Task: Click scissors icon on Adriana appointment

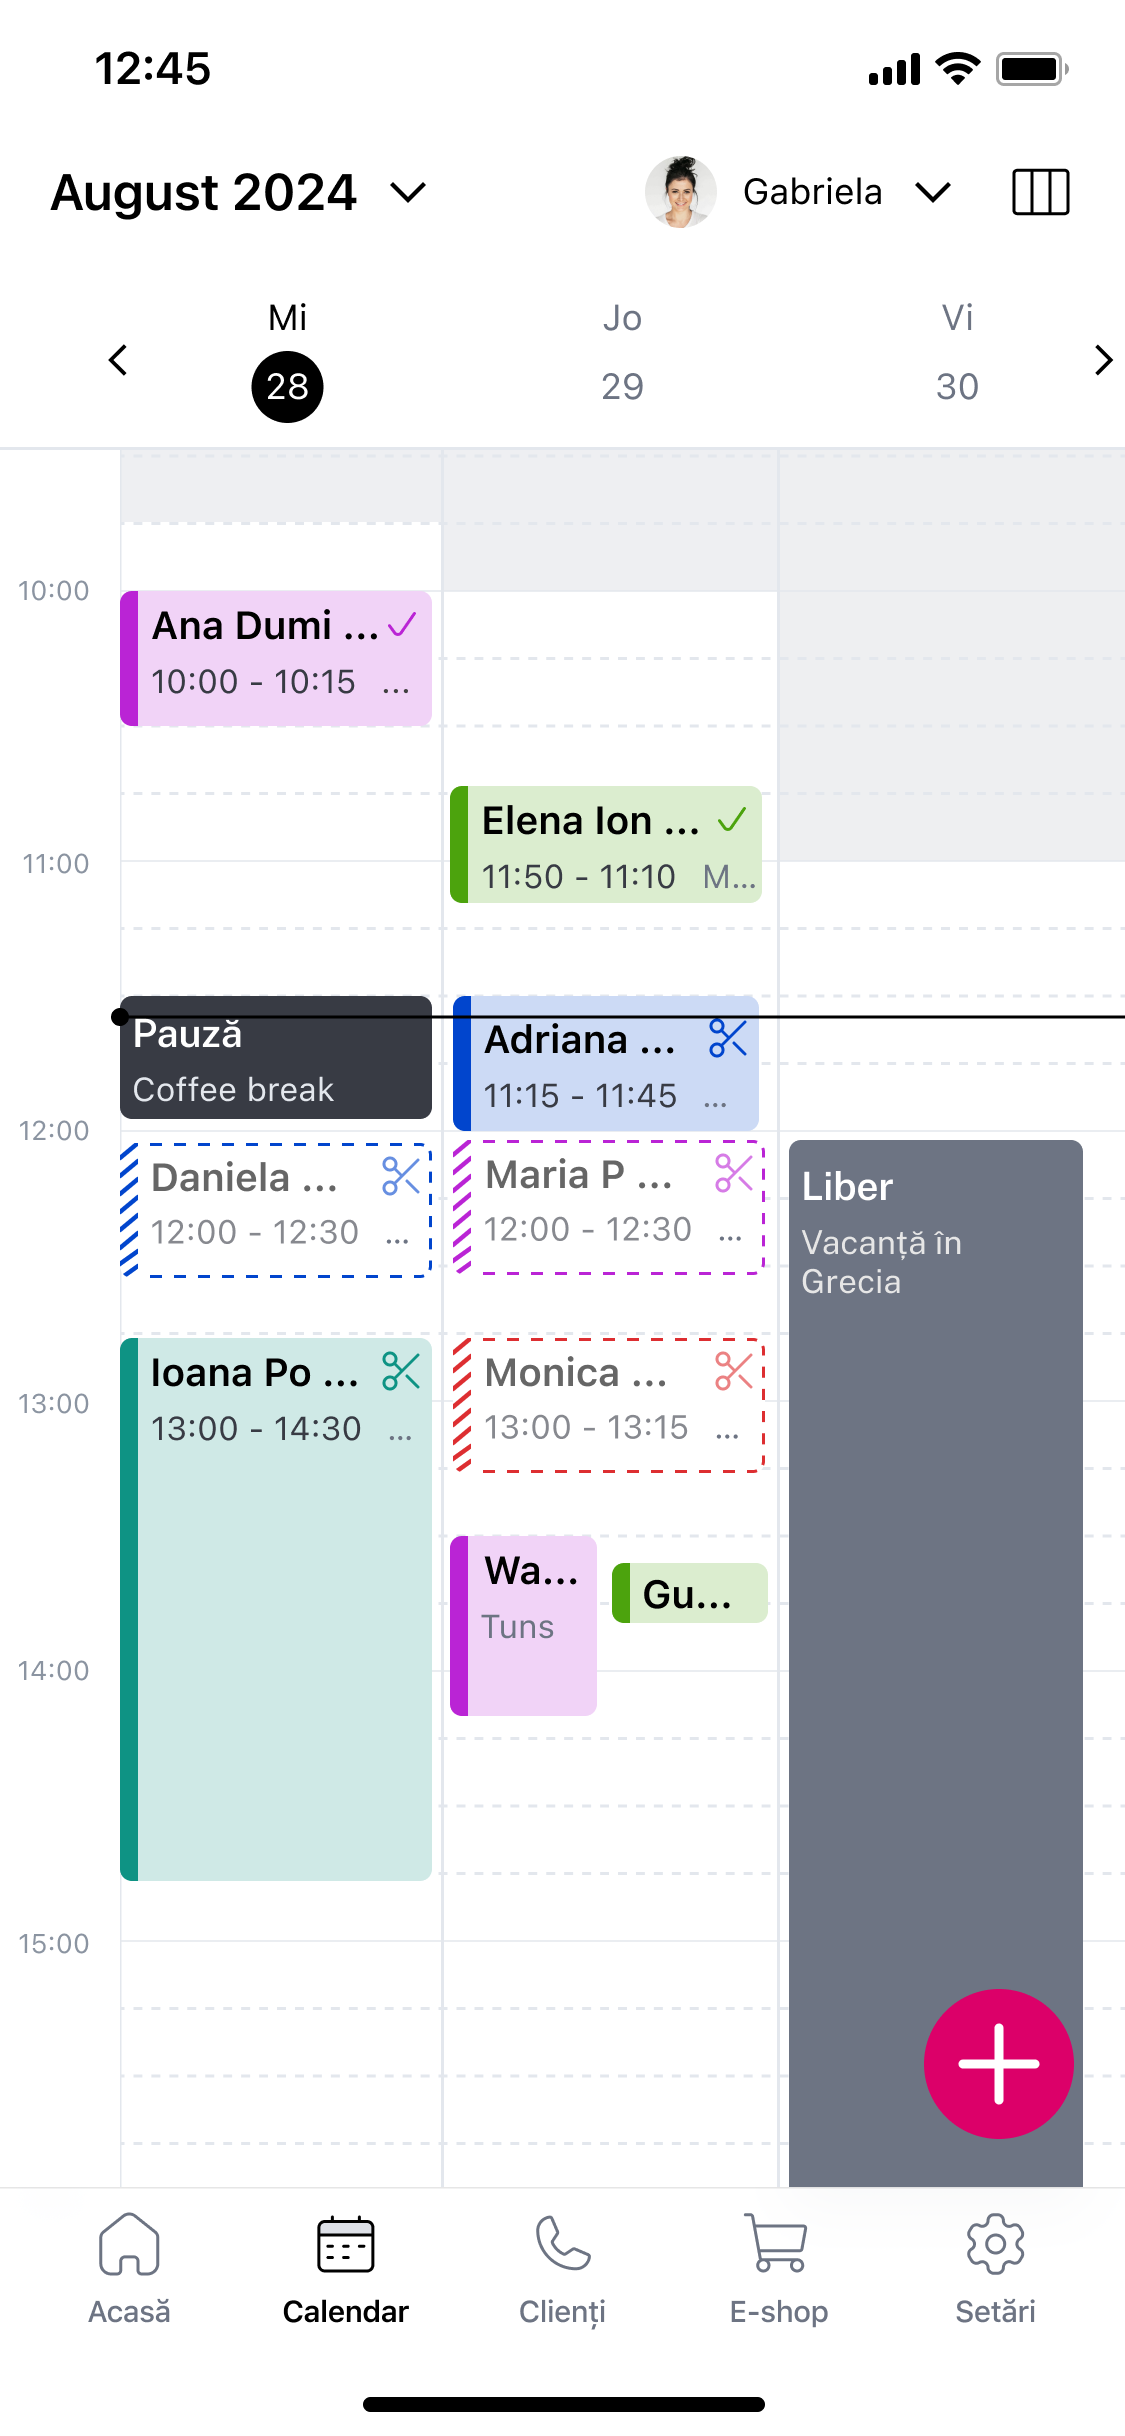Action: (728, 1038)
